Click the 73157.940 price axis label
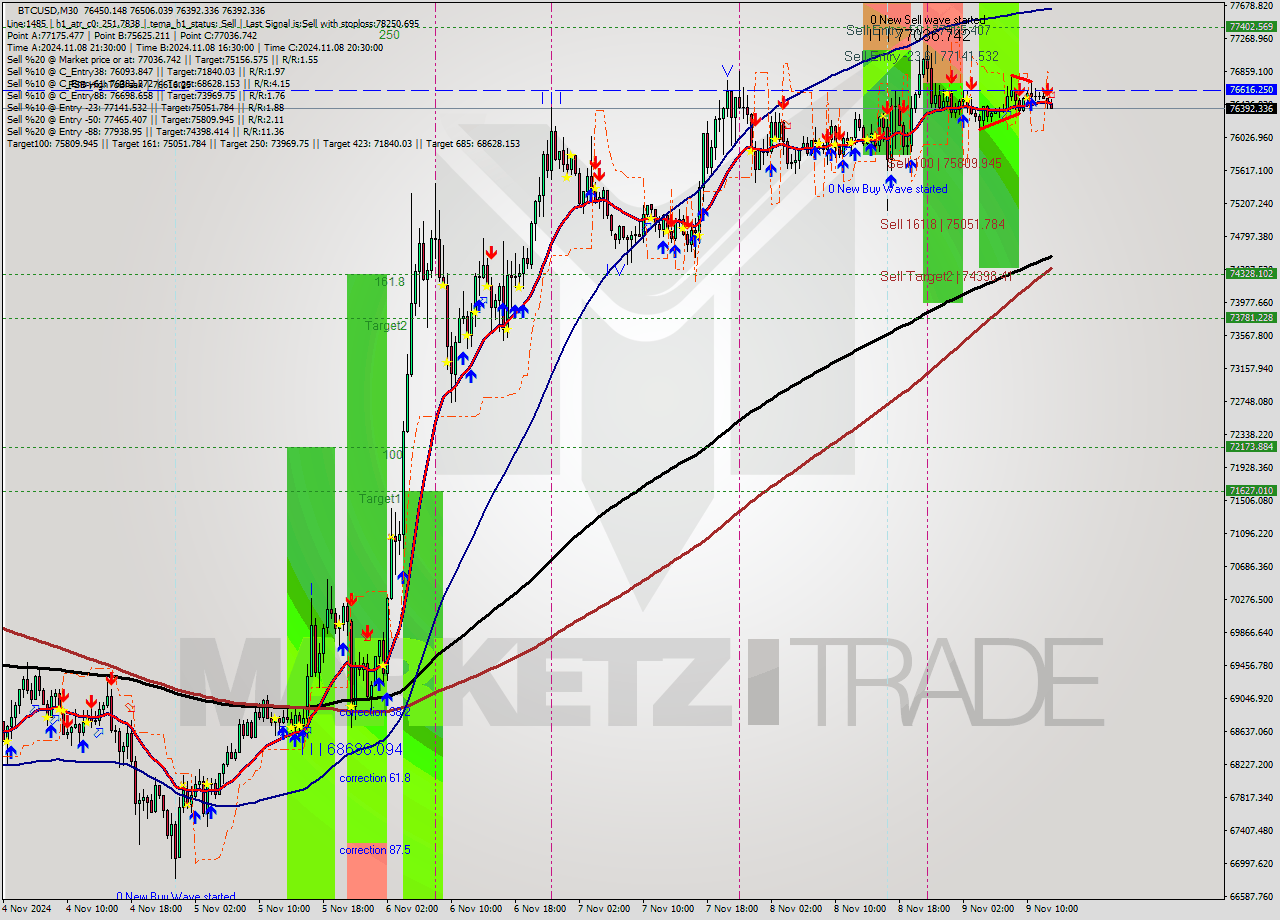 (x=1252, y=369)
